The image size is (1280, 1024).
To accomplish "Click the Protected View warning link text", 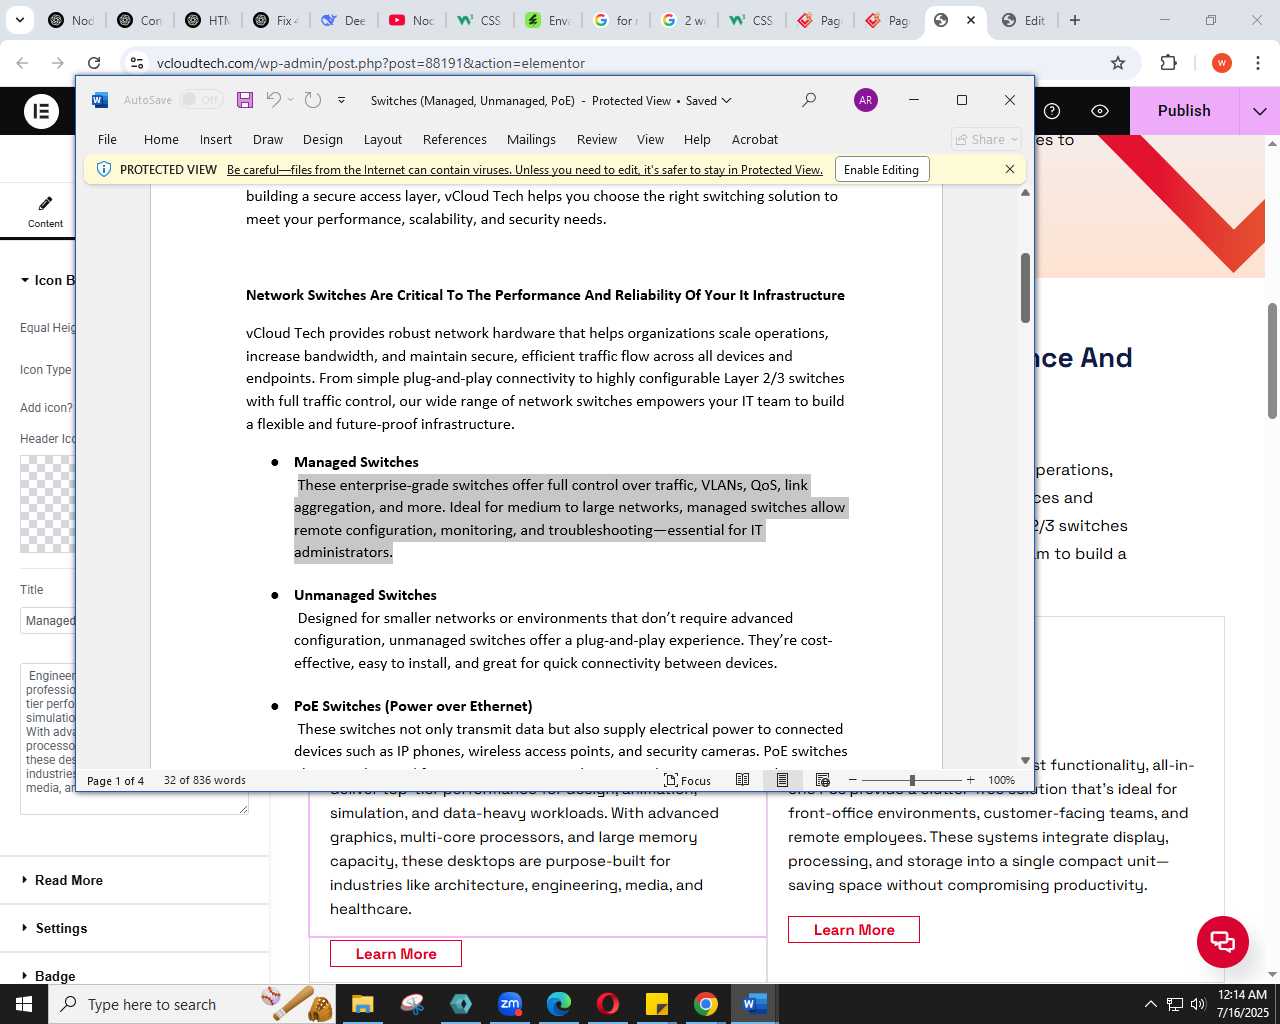I will point(524,170).
